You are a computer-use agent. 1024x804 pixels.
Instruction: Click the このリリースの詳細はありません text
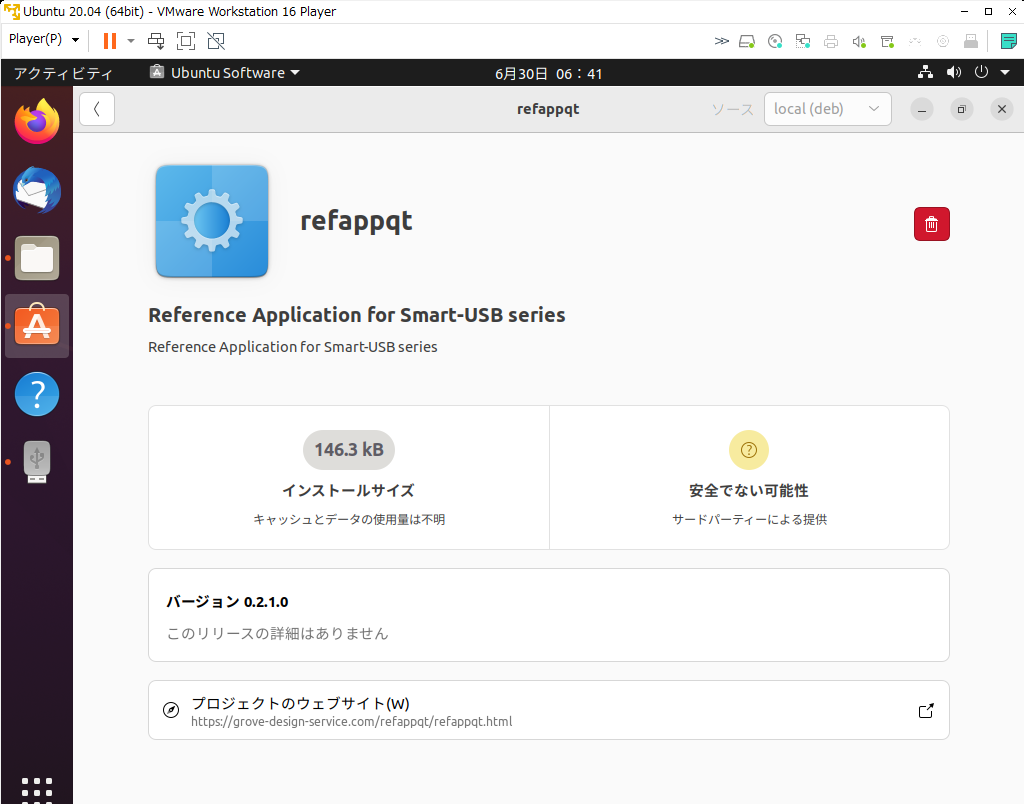tap(278, 634)
